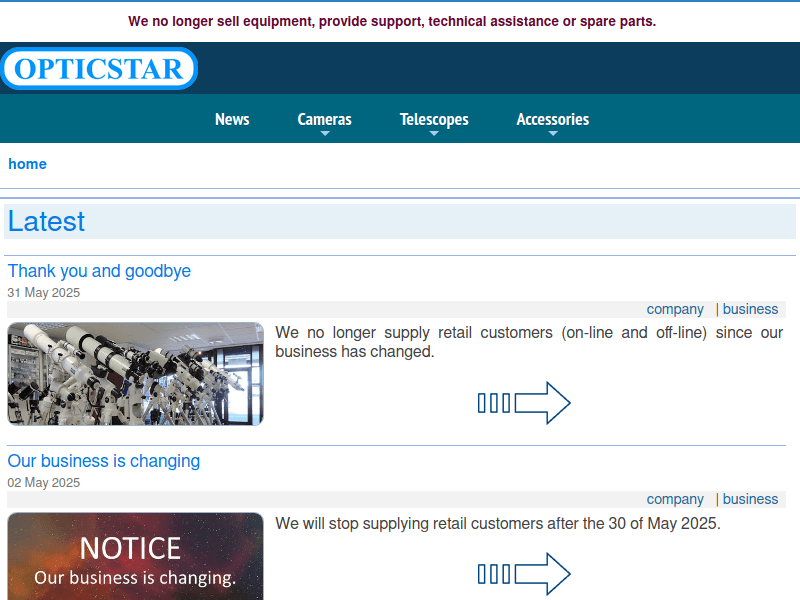Image resolution: width=800 pixels, height=600 pixels.
Task: Click the Opticstar logo
Action: point(99,68)
